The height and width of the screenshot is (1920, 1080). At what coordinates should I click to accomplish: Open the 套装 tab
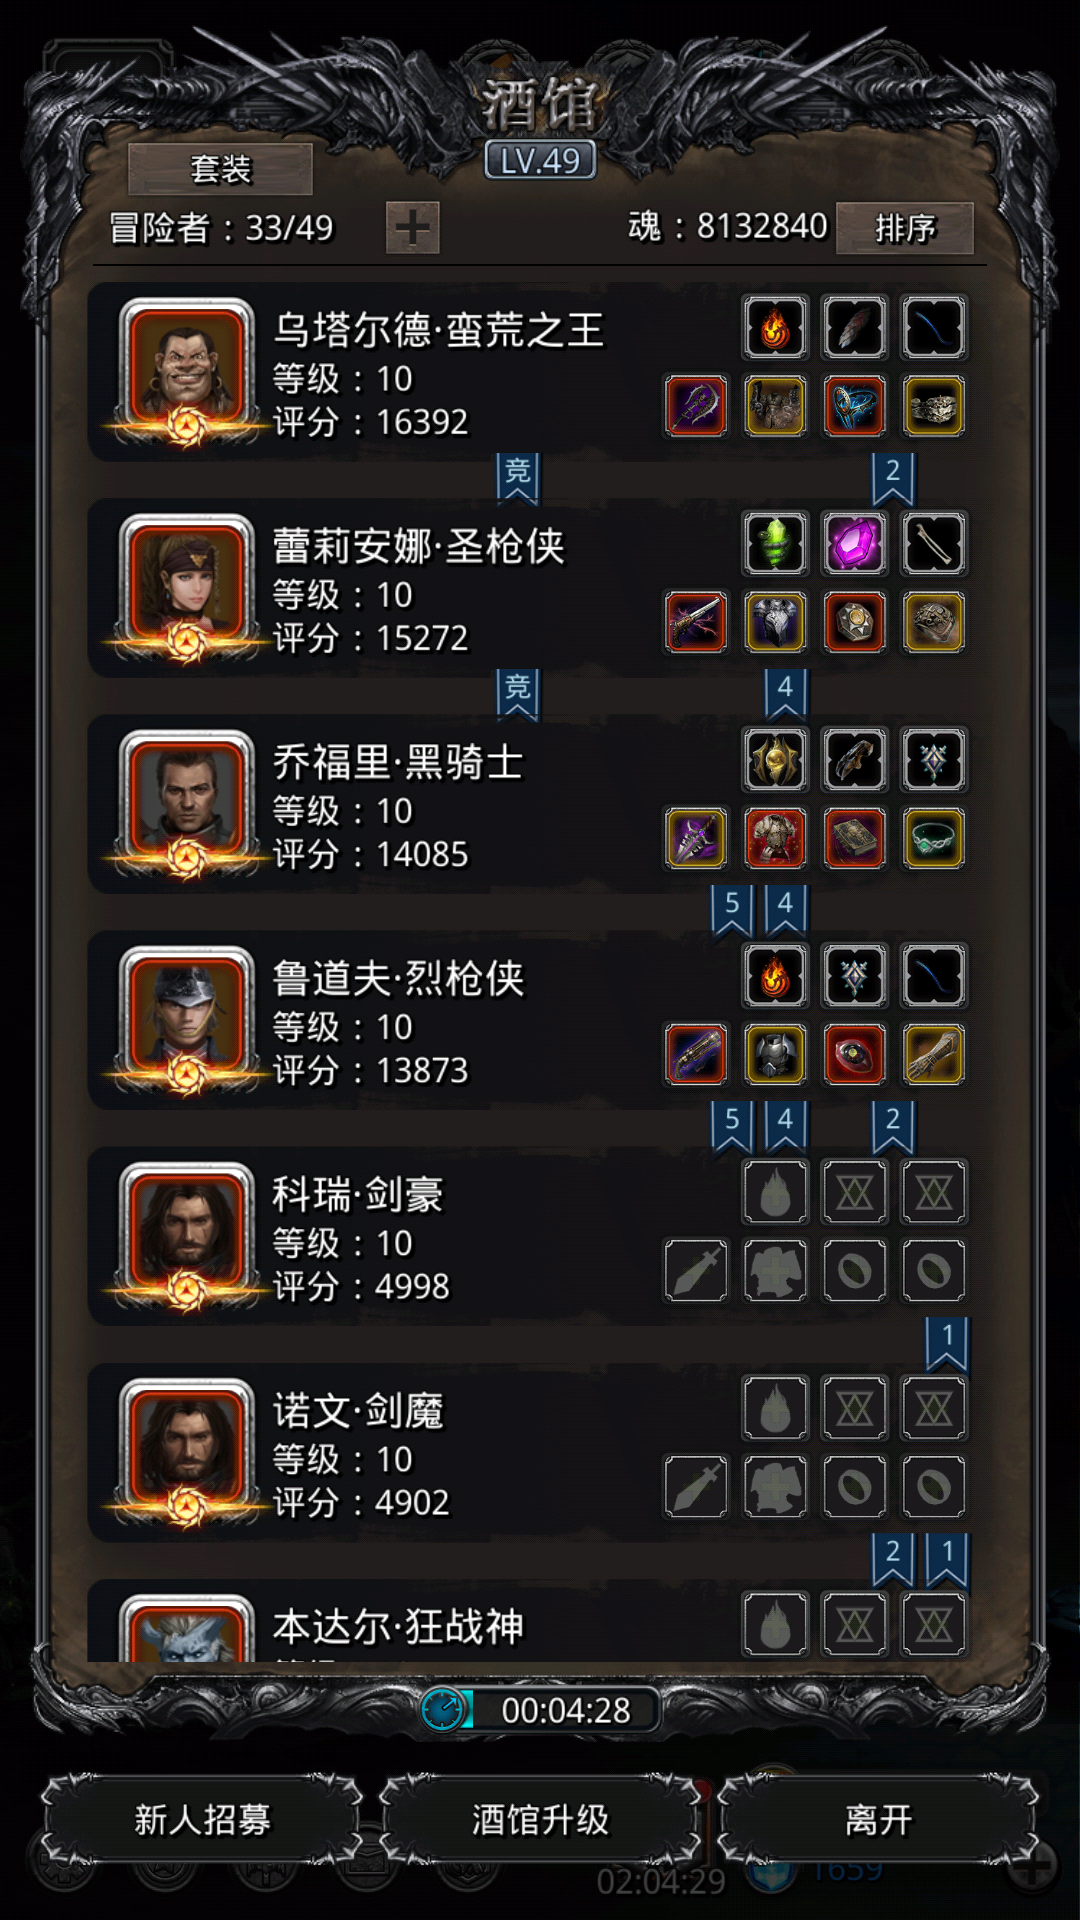(x=220, y=169)
